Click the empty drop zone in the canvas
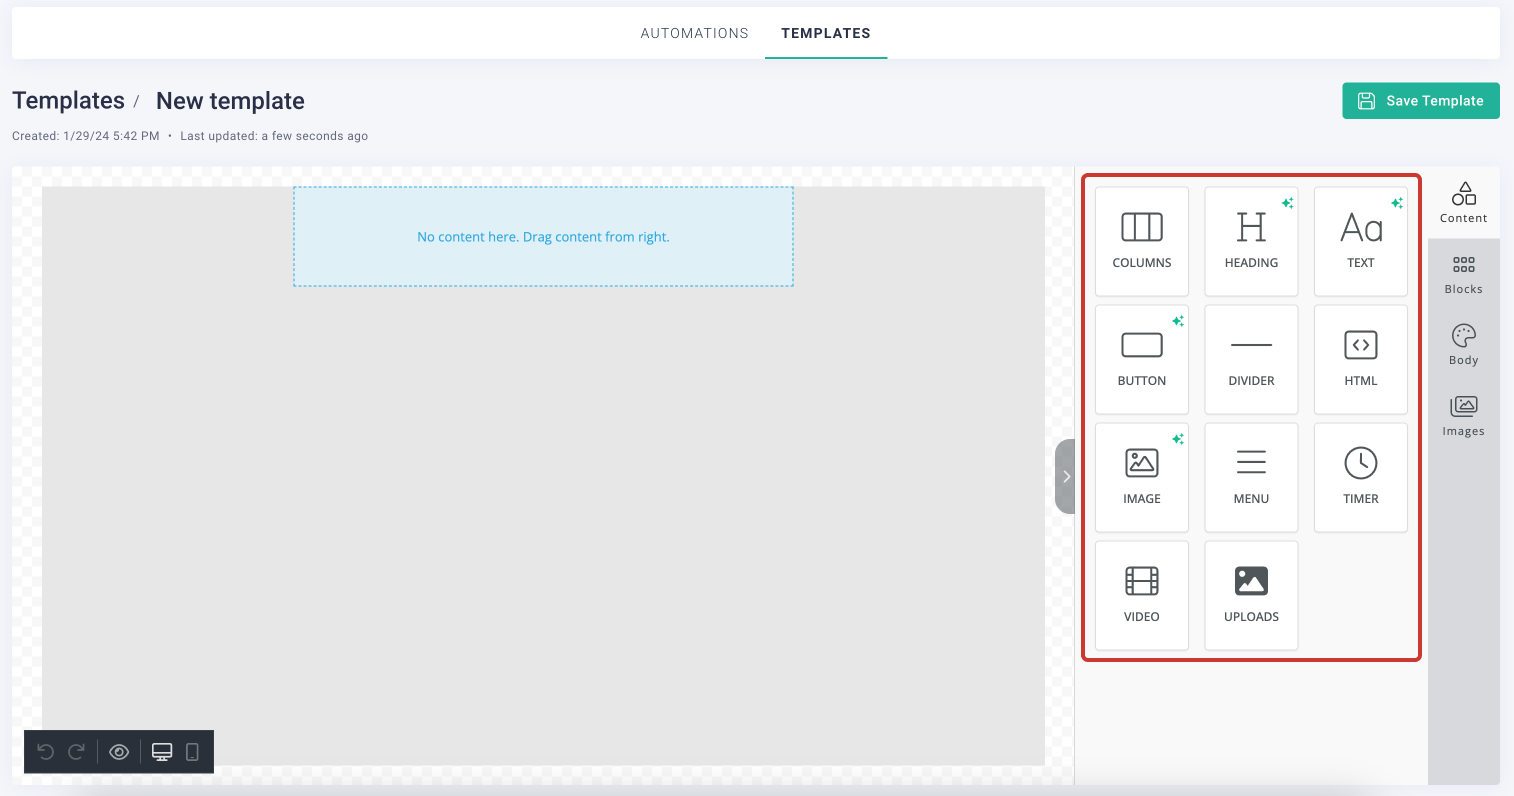The height and width of the screenshot is (796, 1514). click(543, 236)
